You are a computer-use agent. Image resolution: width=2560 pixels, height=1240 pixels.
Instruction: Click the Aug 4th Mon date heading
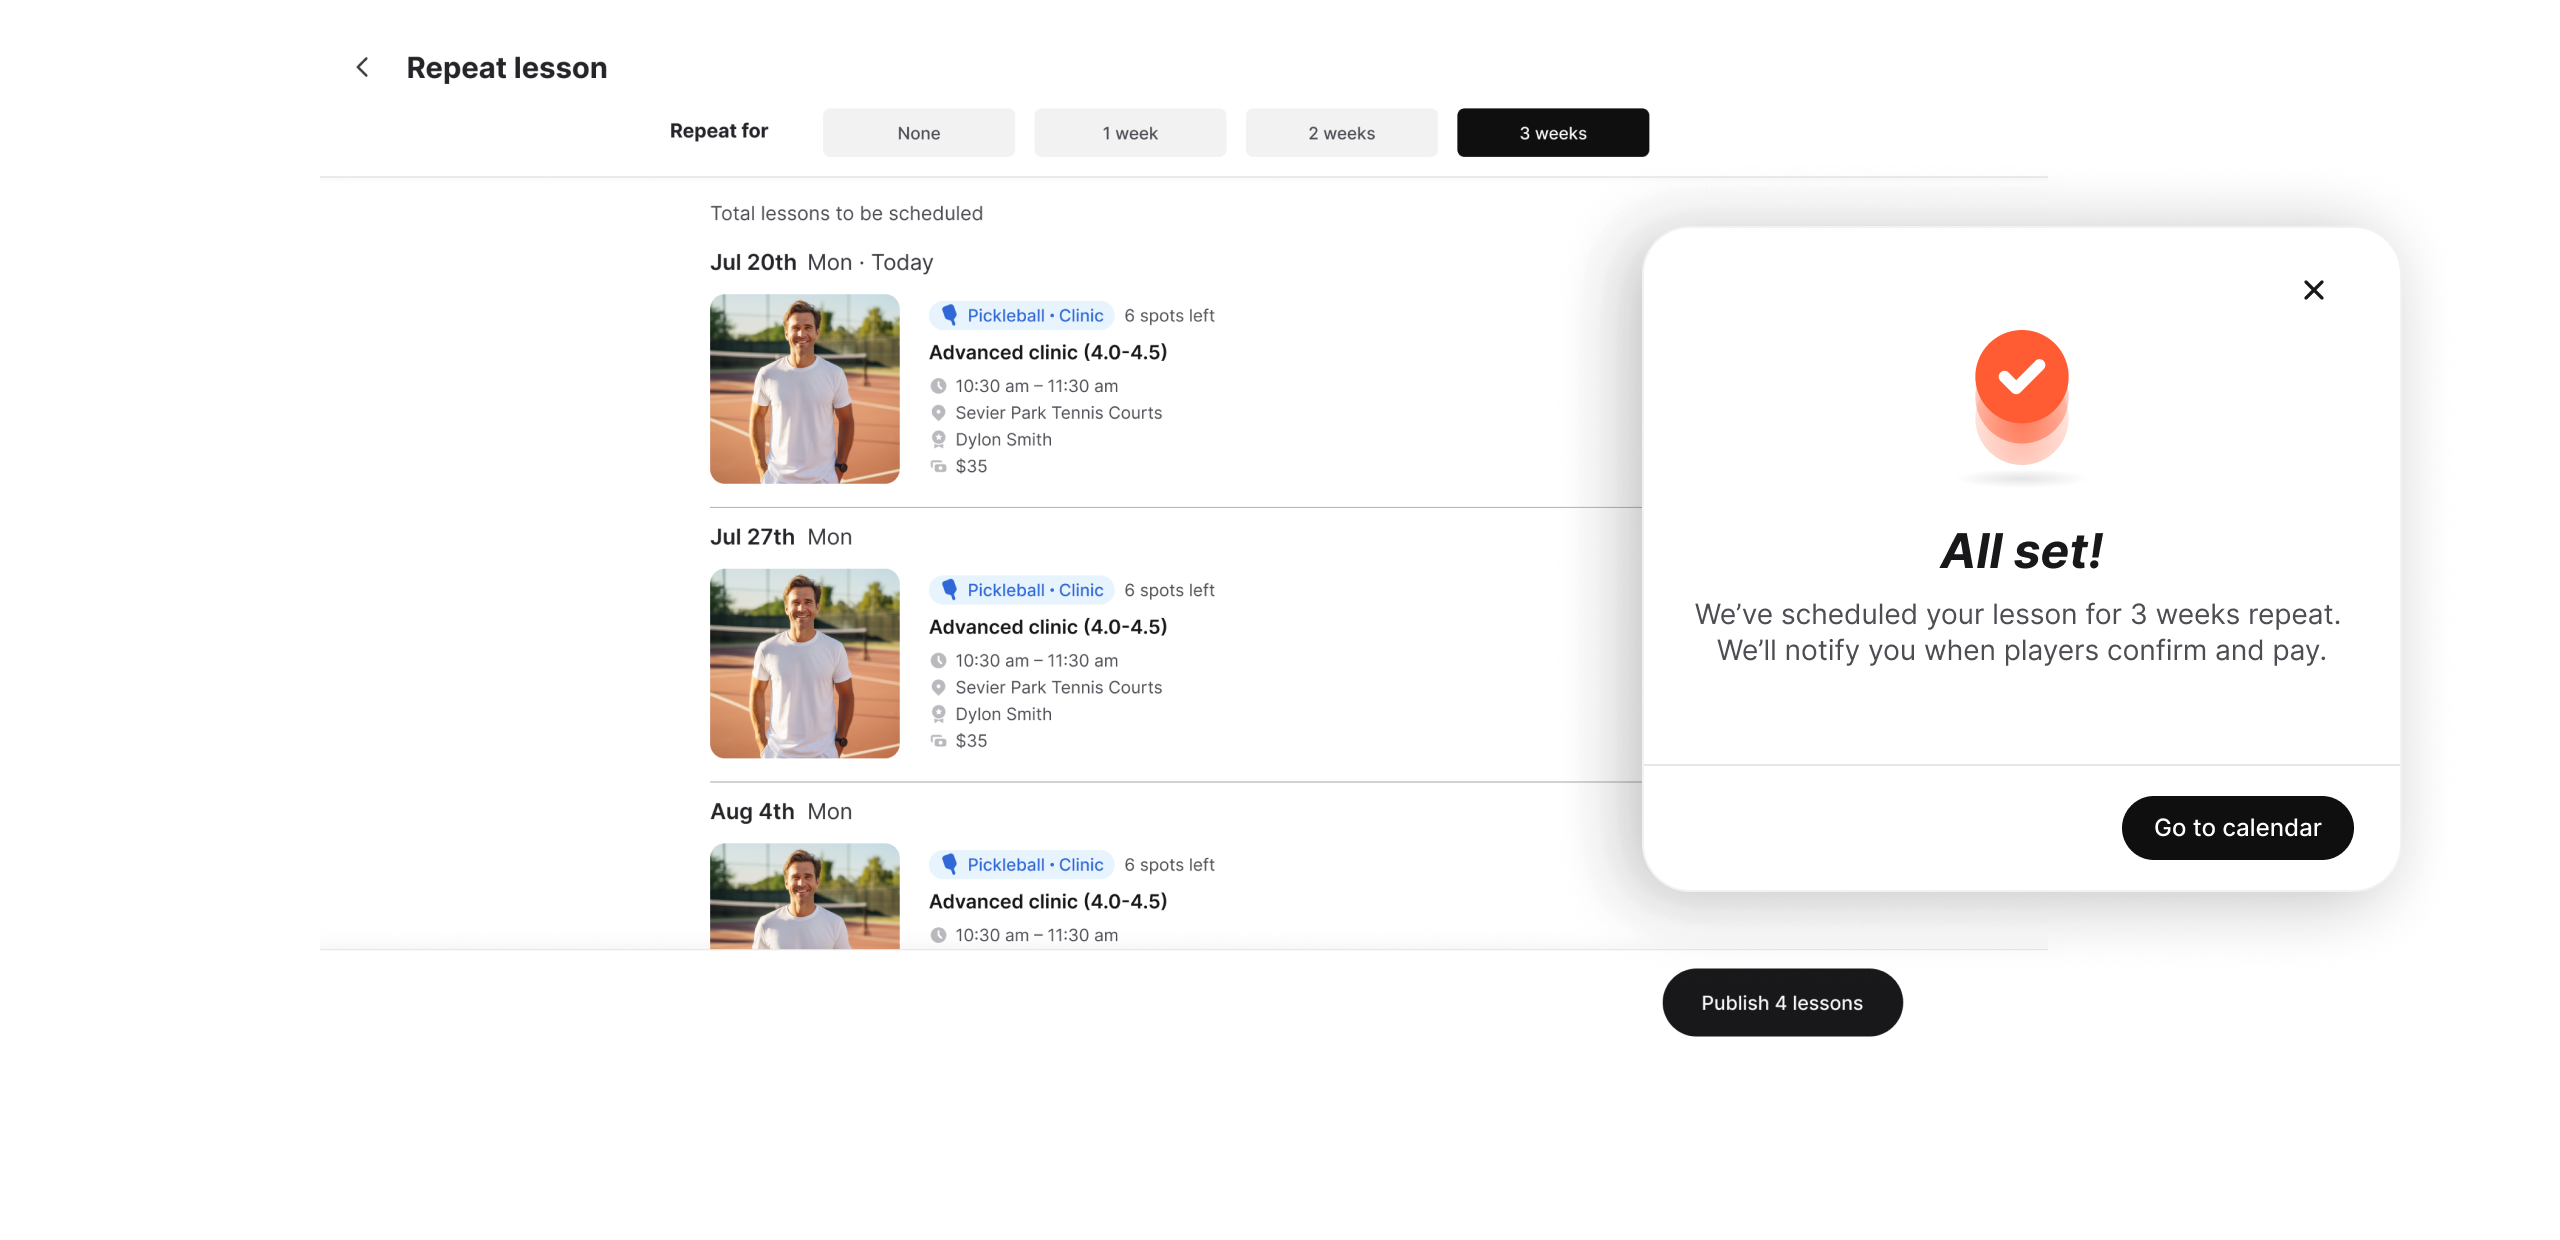781,812
